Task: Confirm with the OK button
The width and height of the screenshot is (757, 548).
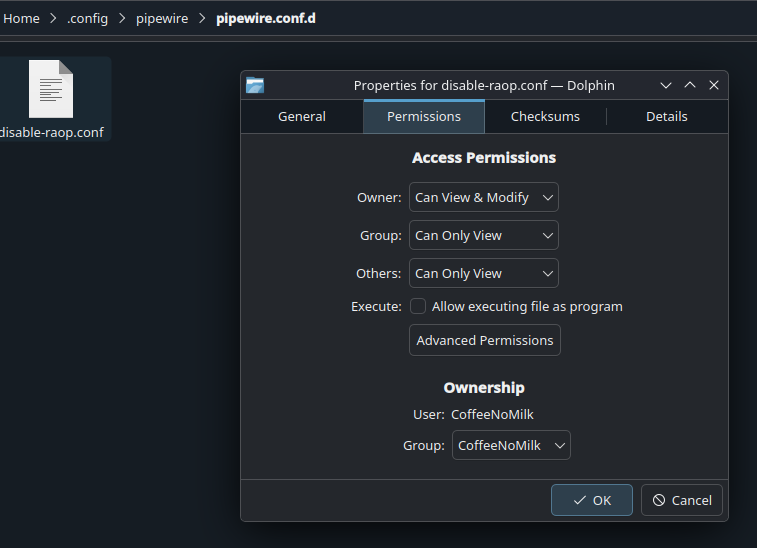Action: pyautogui.click(x=592, y=500)
